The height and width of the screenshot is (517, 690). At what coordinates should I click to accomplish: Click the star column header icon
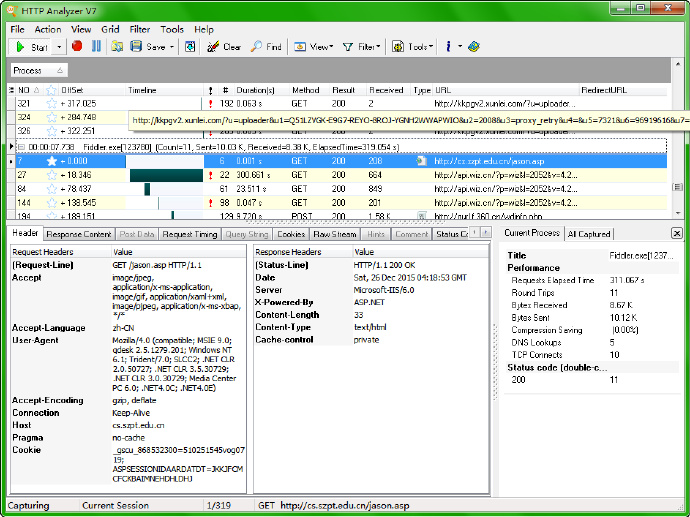(x=51, y=90)
